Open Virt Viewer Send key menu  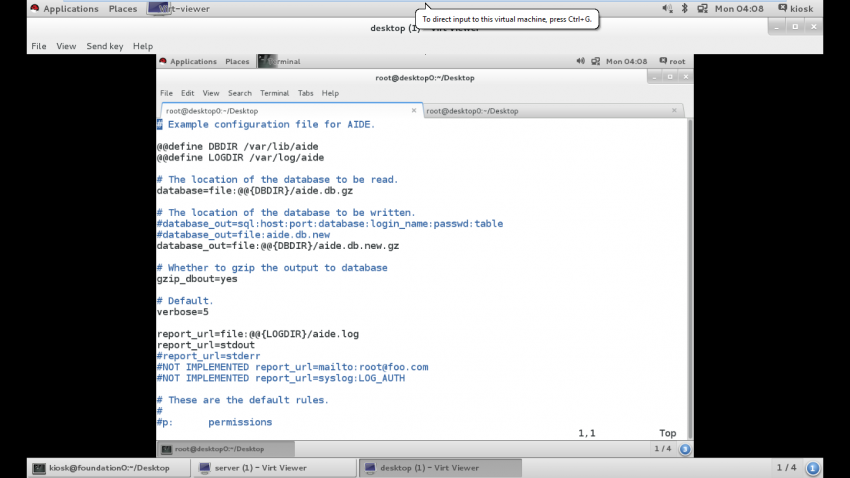pyautogui.click(x=104, y=46)
